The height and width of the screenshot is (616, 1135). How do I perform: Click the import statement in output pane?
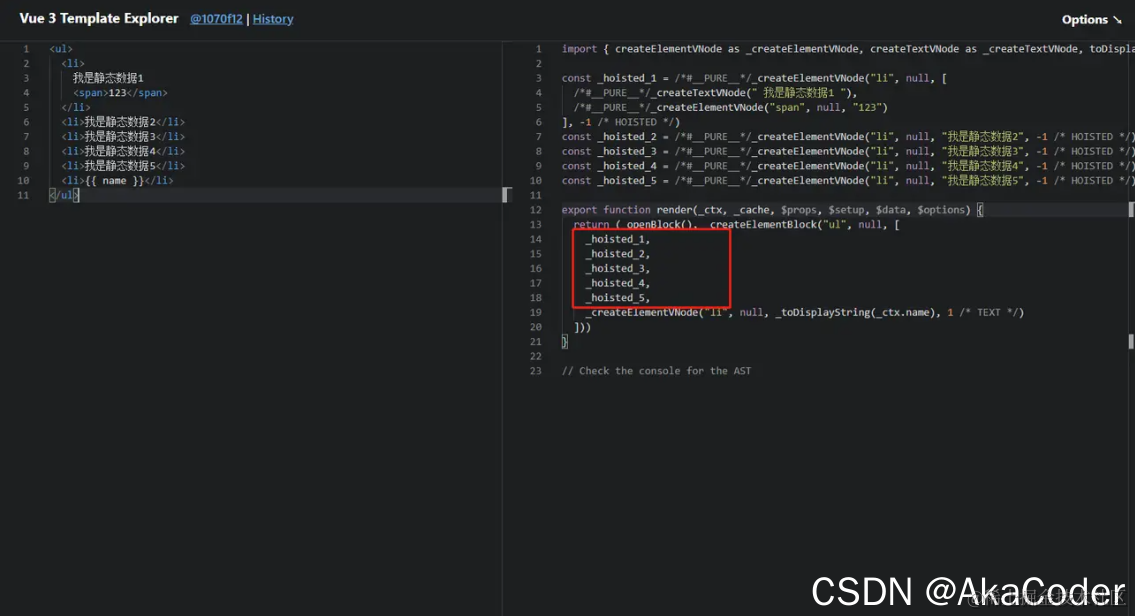pos(848,49)
